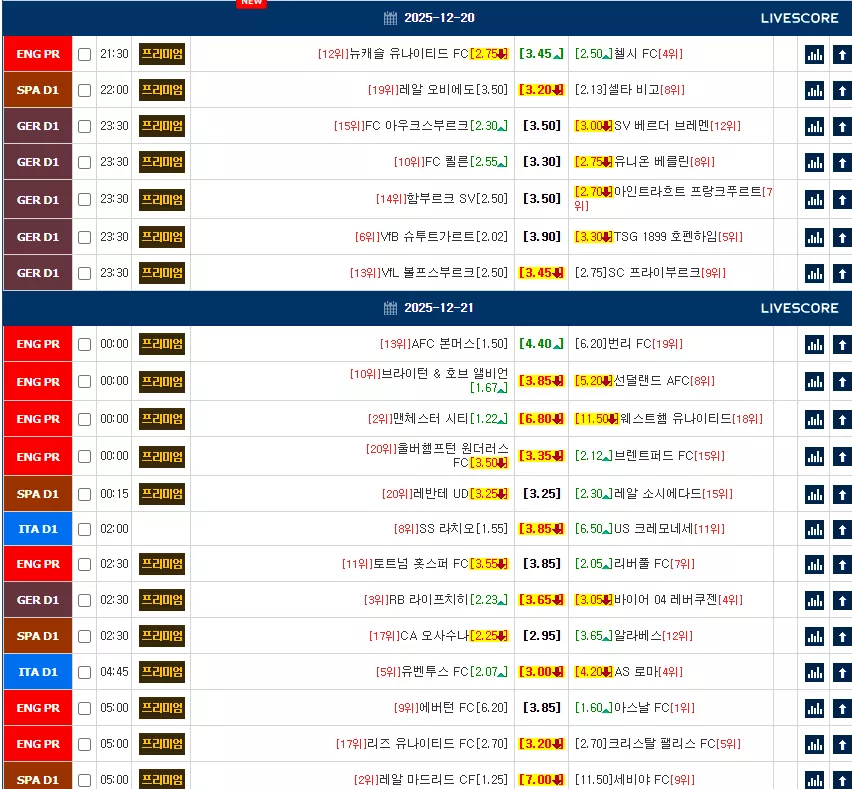
Task: Select draw odds 3.90 for 슈투트가르트 vs 호펜하임
Action: (x=541, y=237)
